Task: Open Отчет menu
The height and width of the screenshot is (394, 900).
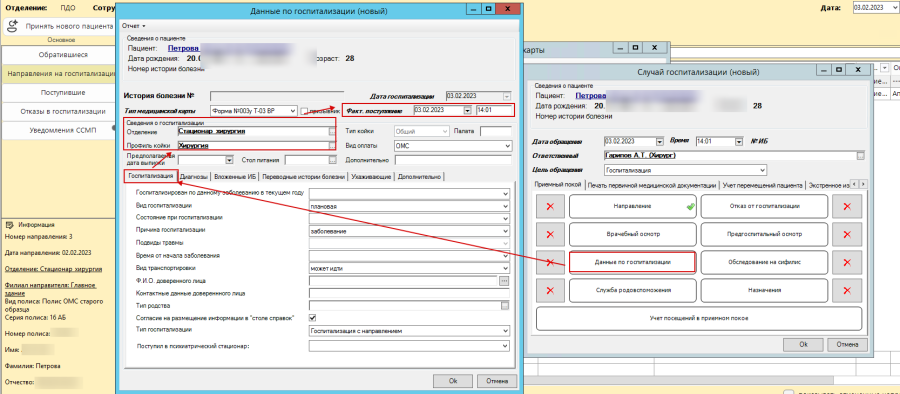Action: pos(134,26)
